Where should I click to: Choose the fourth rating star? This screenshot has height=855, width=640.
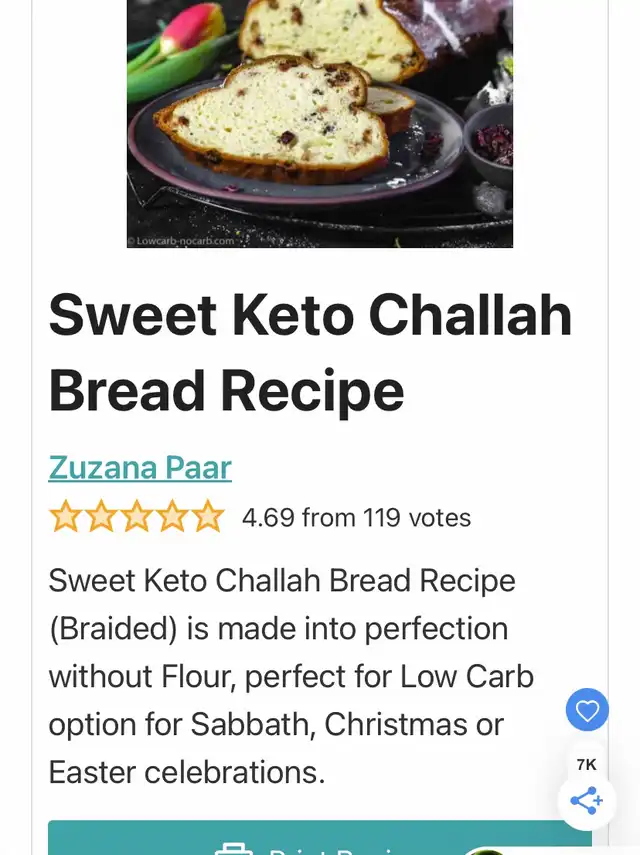pos(172,516)
